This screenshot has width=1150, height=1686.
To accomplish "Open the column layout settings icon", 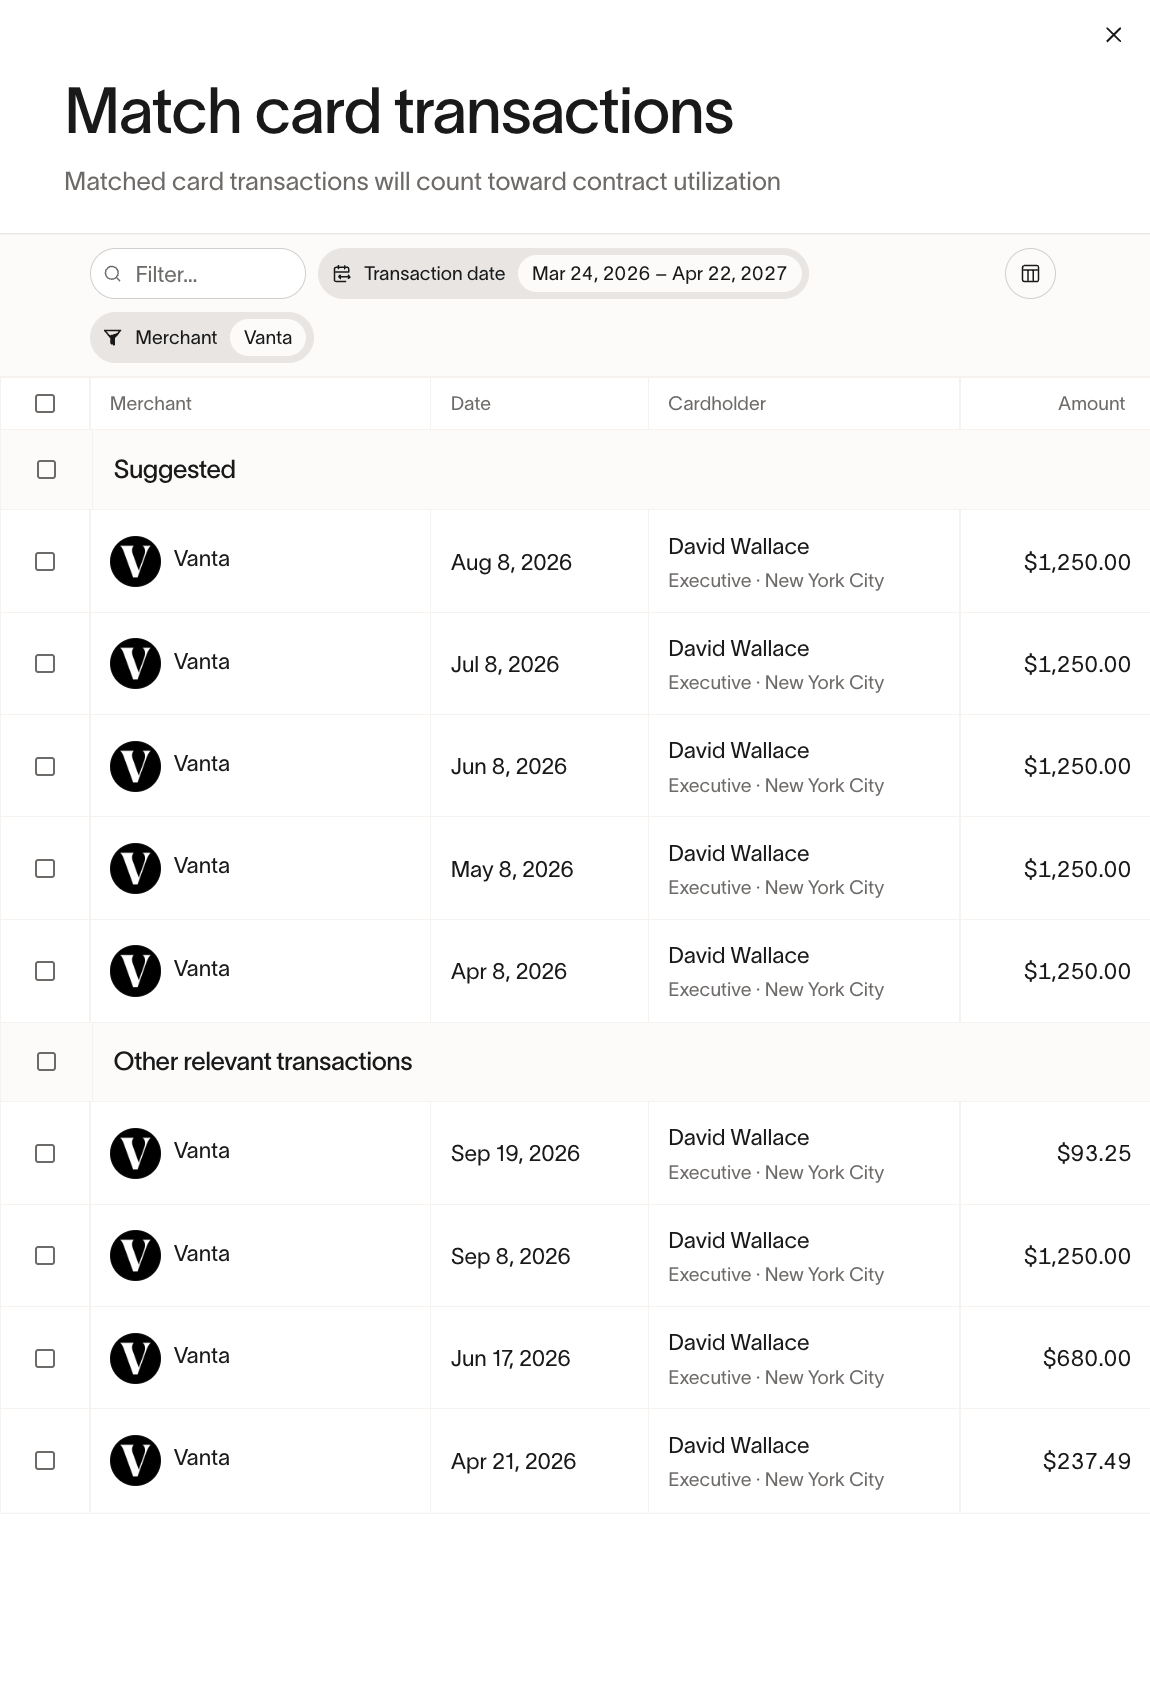I will pos(1030,274).
